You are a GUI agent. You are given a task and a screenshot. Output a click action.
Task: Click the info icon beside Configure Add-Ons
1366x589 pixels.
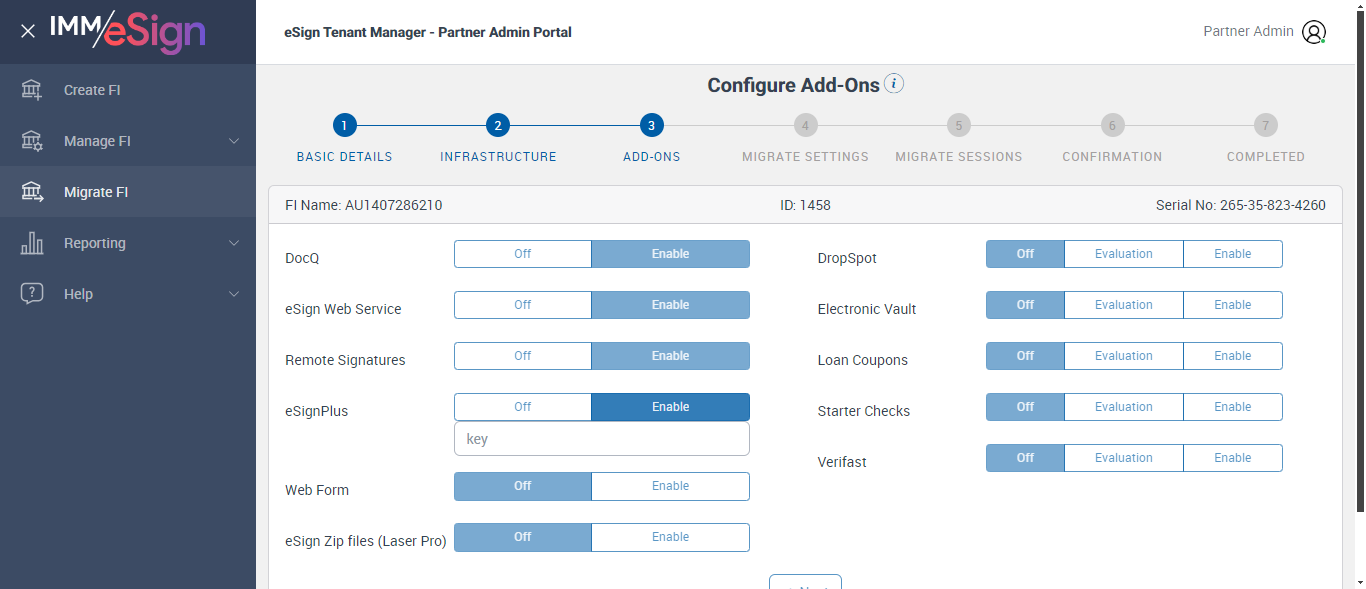895,84
